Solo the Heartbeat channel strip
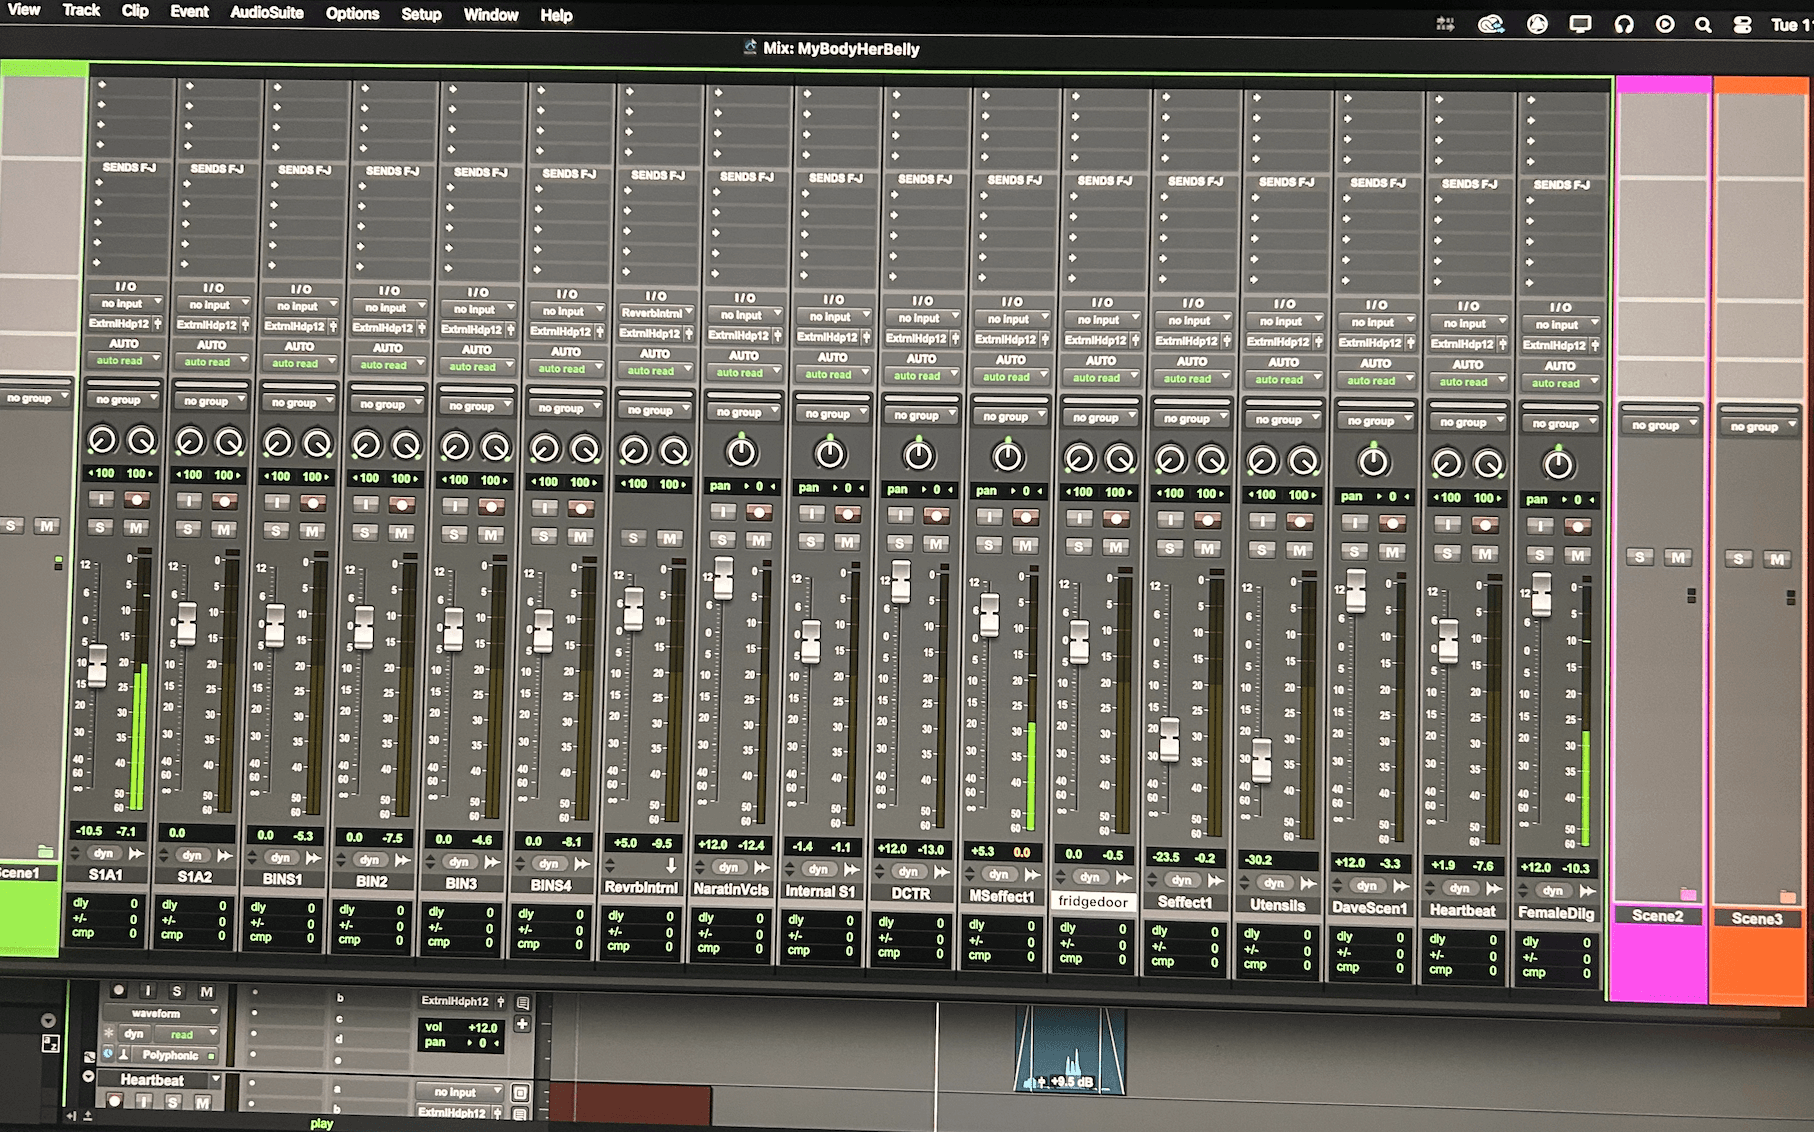The height and width of the screenshot is (1132, 1814). (1447, 553)
